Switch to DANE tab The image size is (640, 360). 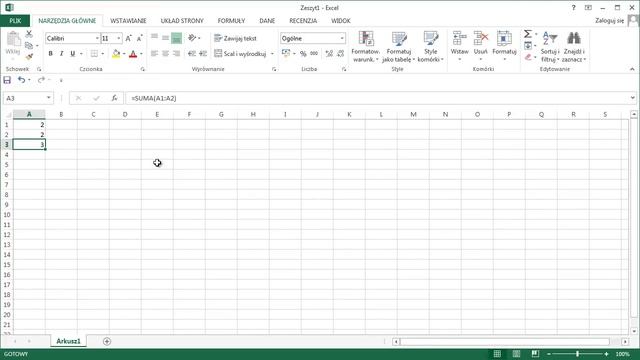coord(267,20)
